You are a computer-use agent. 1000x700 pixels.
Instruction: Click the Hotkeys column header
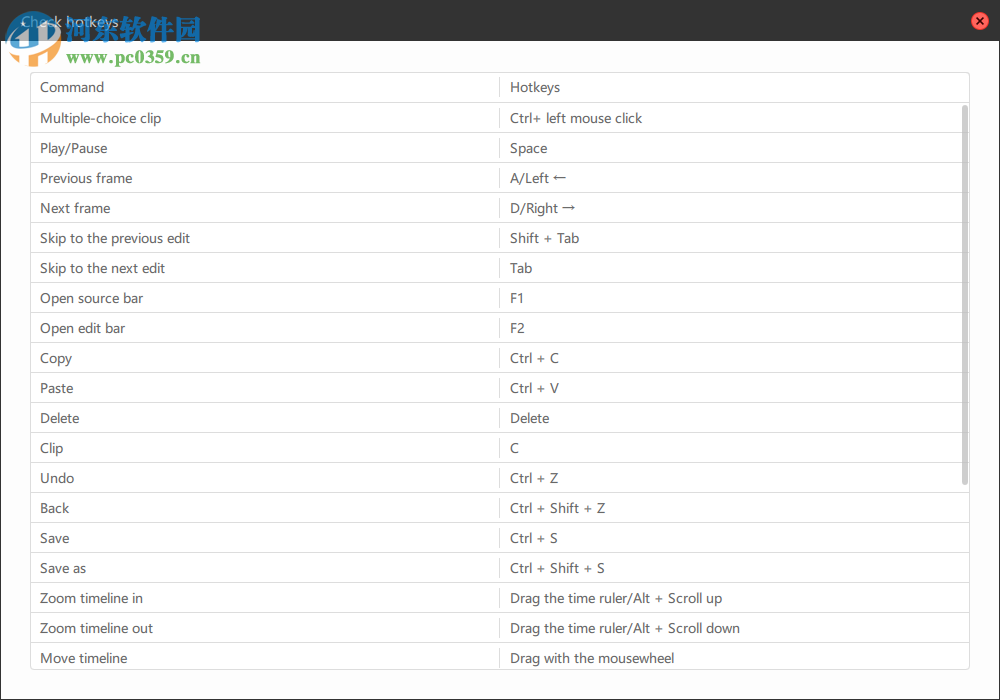[535, 88]
